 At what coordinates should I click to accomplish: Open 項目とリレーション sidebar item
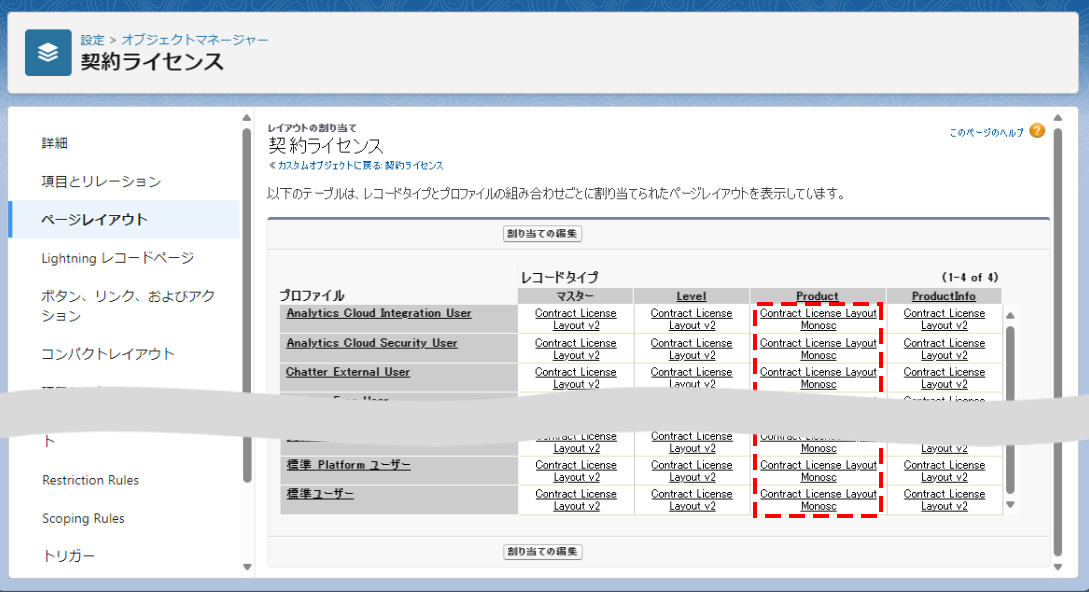pyautogui.click(x=101, y=181)
